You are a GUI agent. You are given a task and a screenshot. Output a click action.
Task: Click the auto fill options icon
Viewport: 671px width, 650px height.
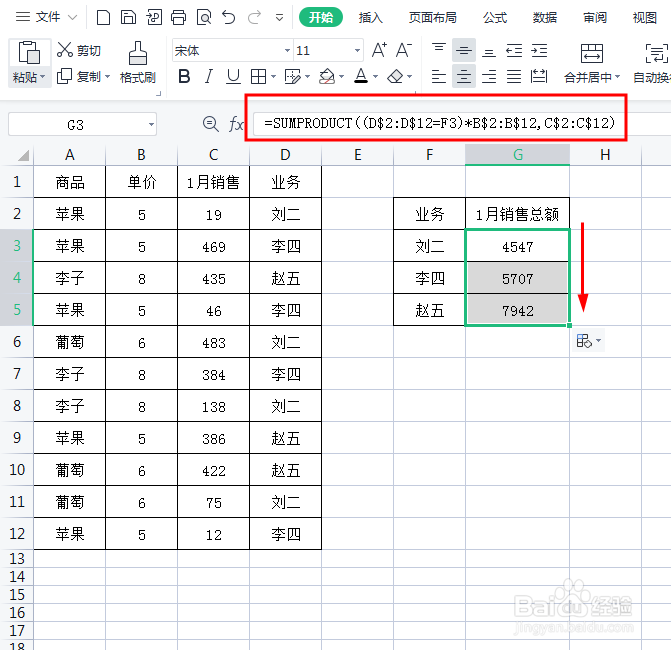coord(584,341)
